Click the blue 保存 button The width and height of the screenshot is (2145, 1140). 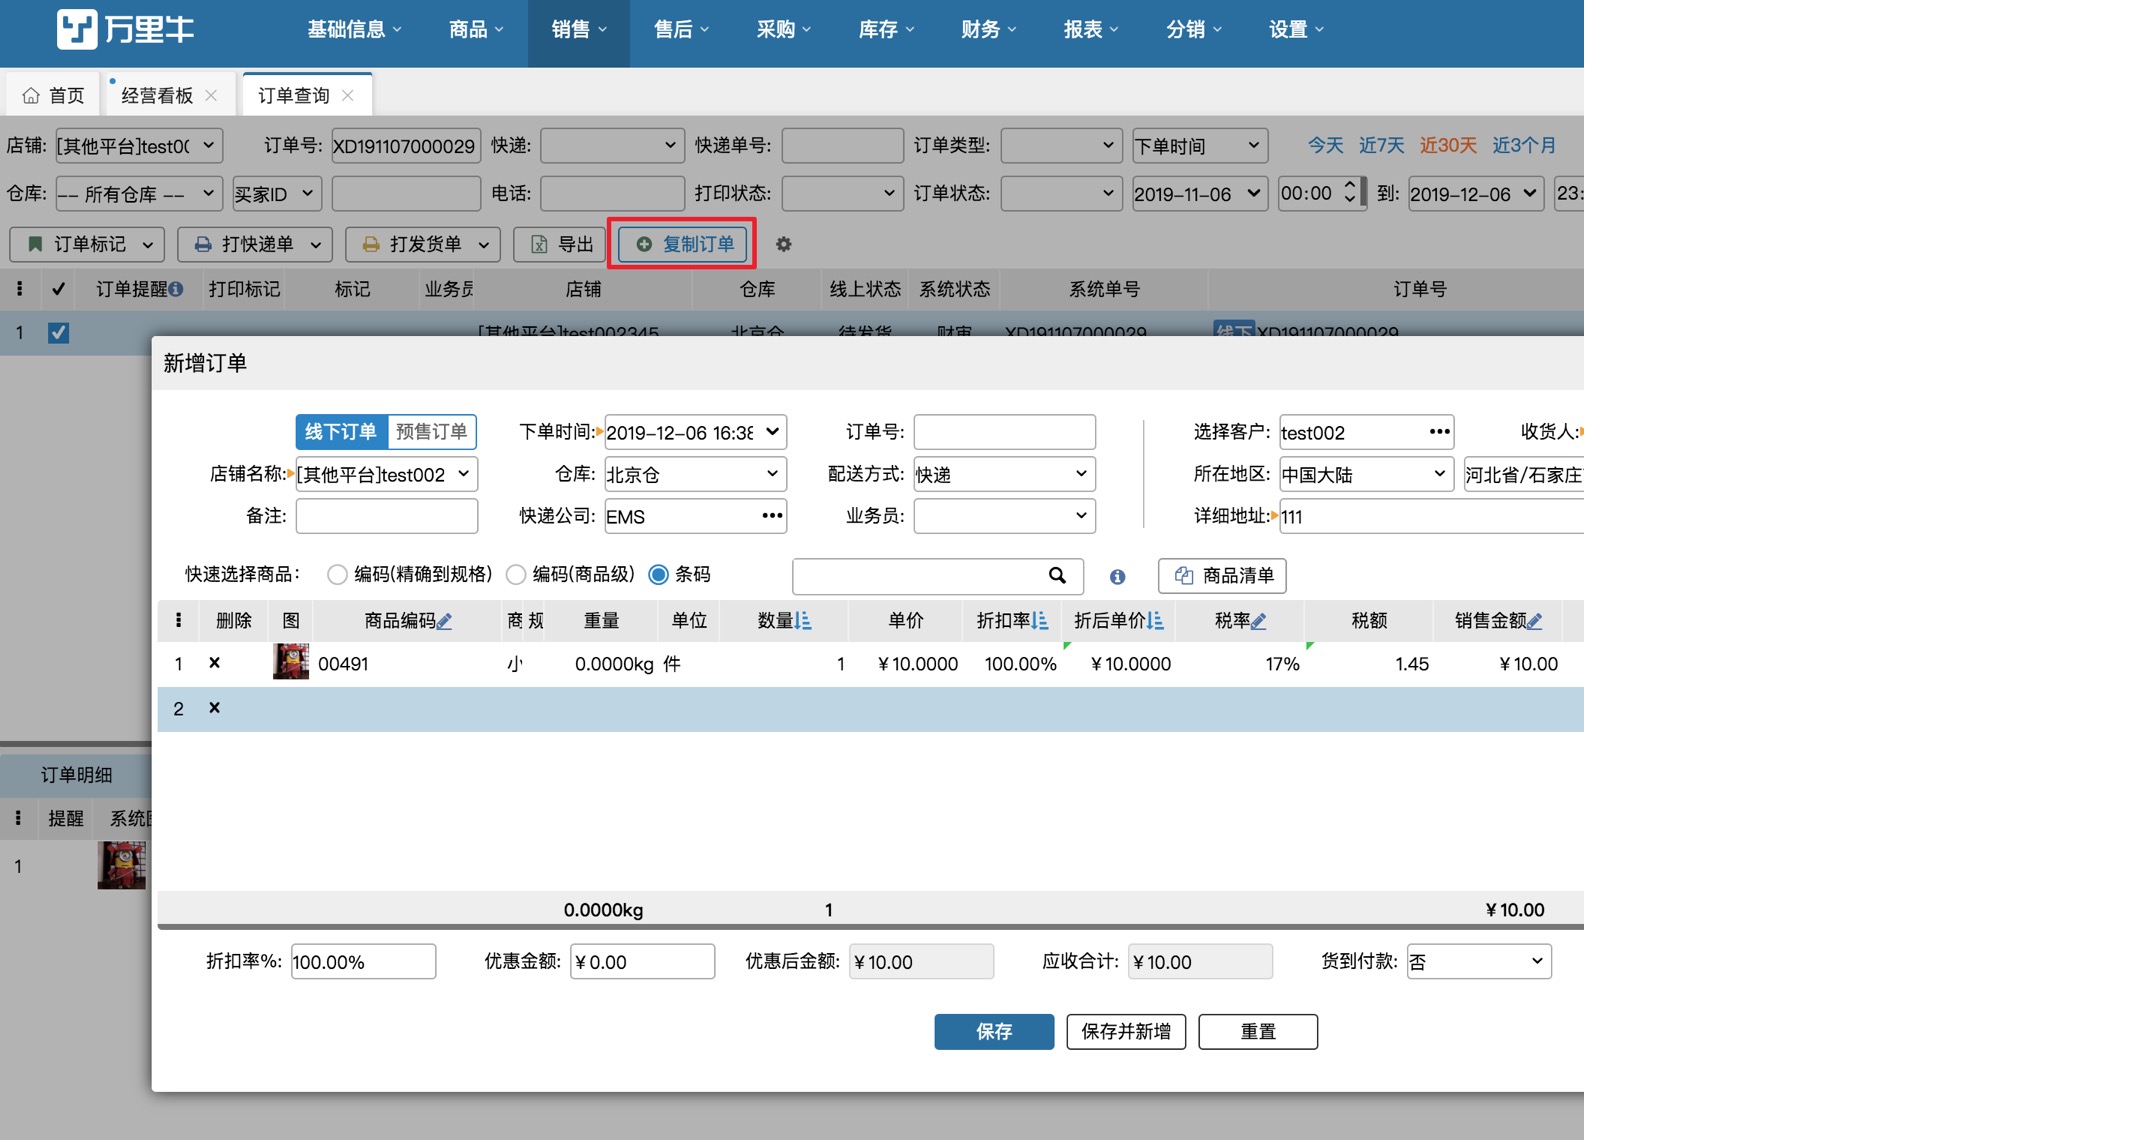coord(993,1031)
